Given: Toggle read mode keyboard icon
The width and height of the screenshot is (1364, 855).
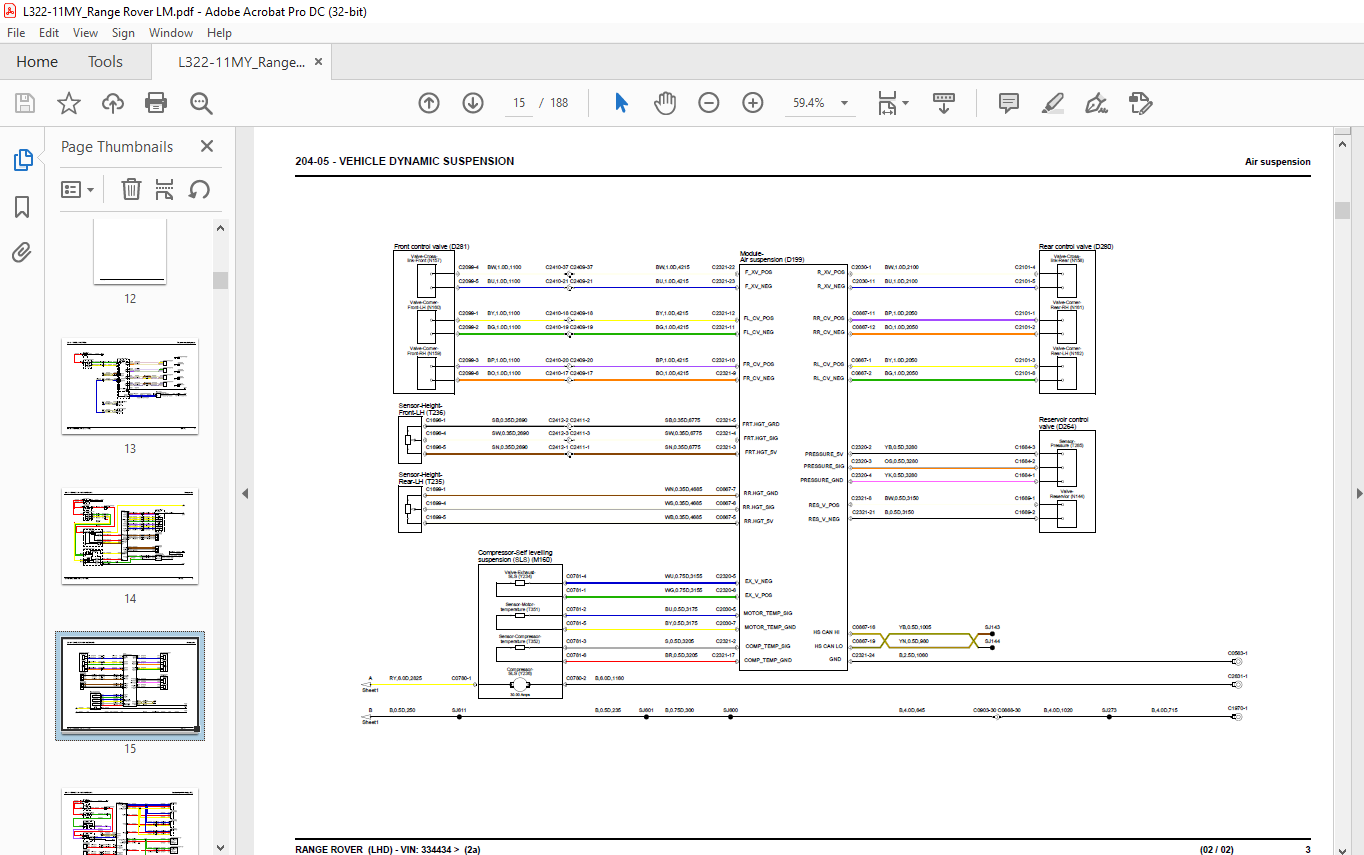Looking at the screenshot, I should 944,103.
